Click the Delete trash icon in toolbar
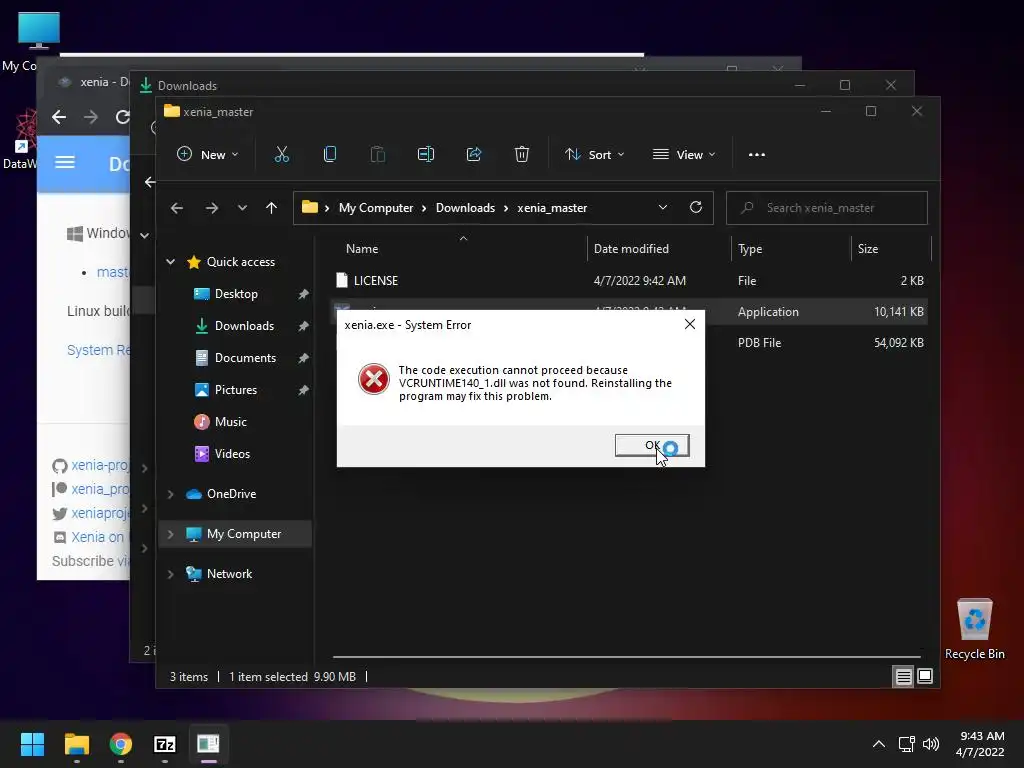1024x768 pixels. point(522,155)
